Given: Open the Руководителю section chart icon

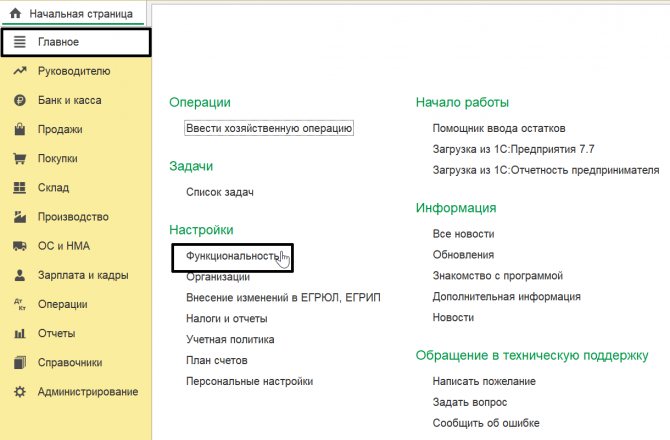Looking at the screenshot, I should [x=20, y=71].
